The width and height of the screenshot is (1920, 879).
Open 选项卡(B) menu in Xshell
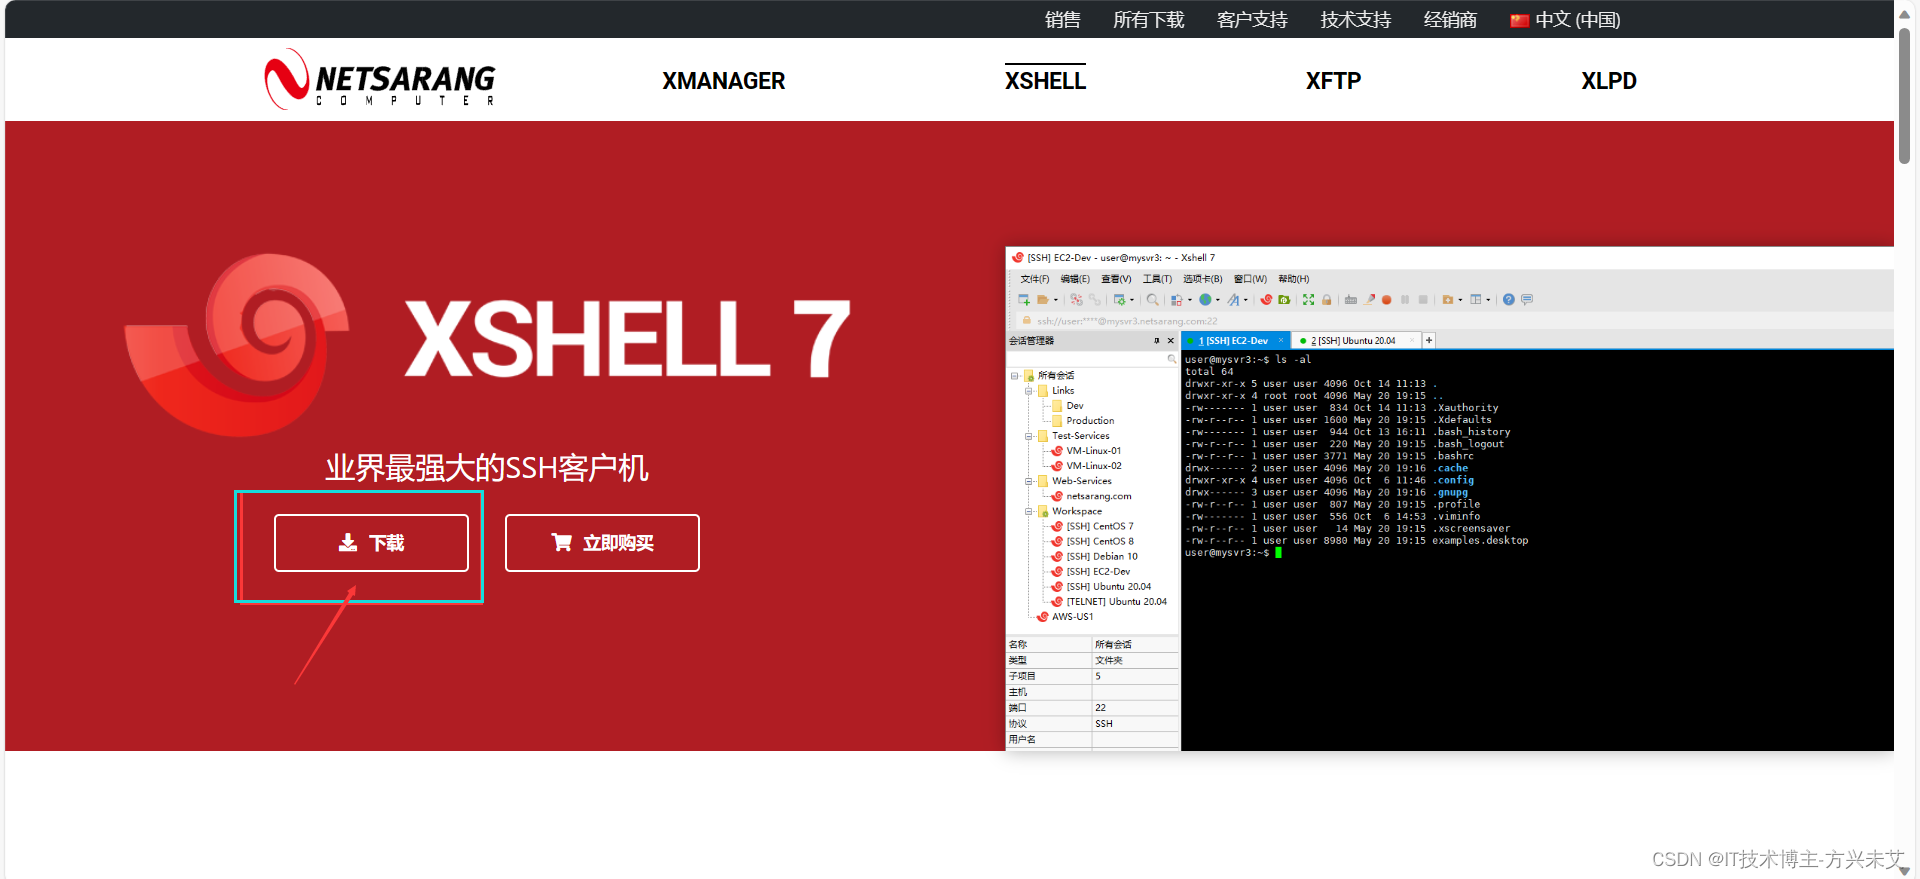coord(1202,279)
